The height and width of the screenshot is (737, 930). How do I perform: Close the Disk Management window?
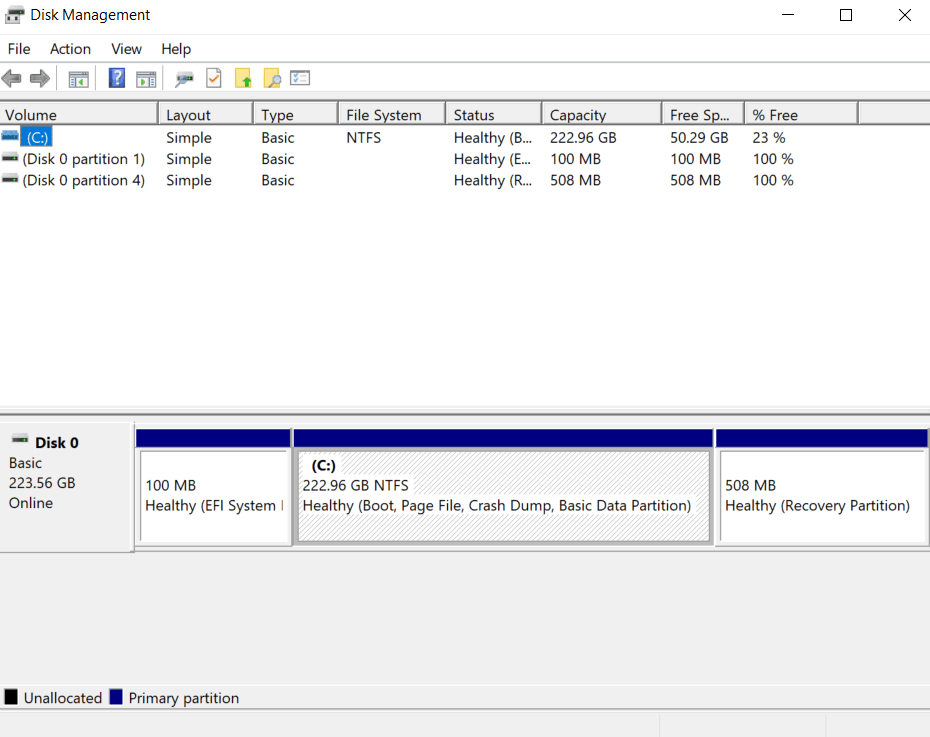pos(904,15)
